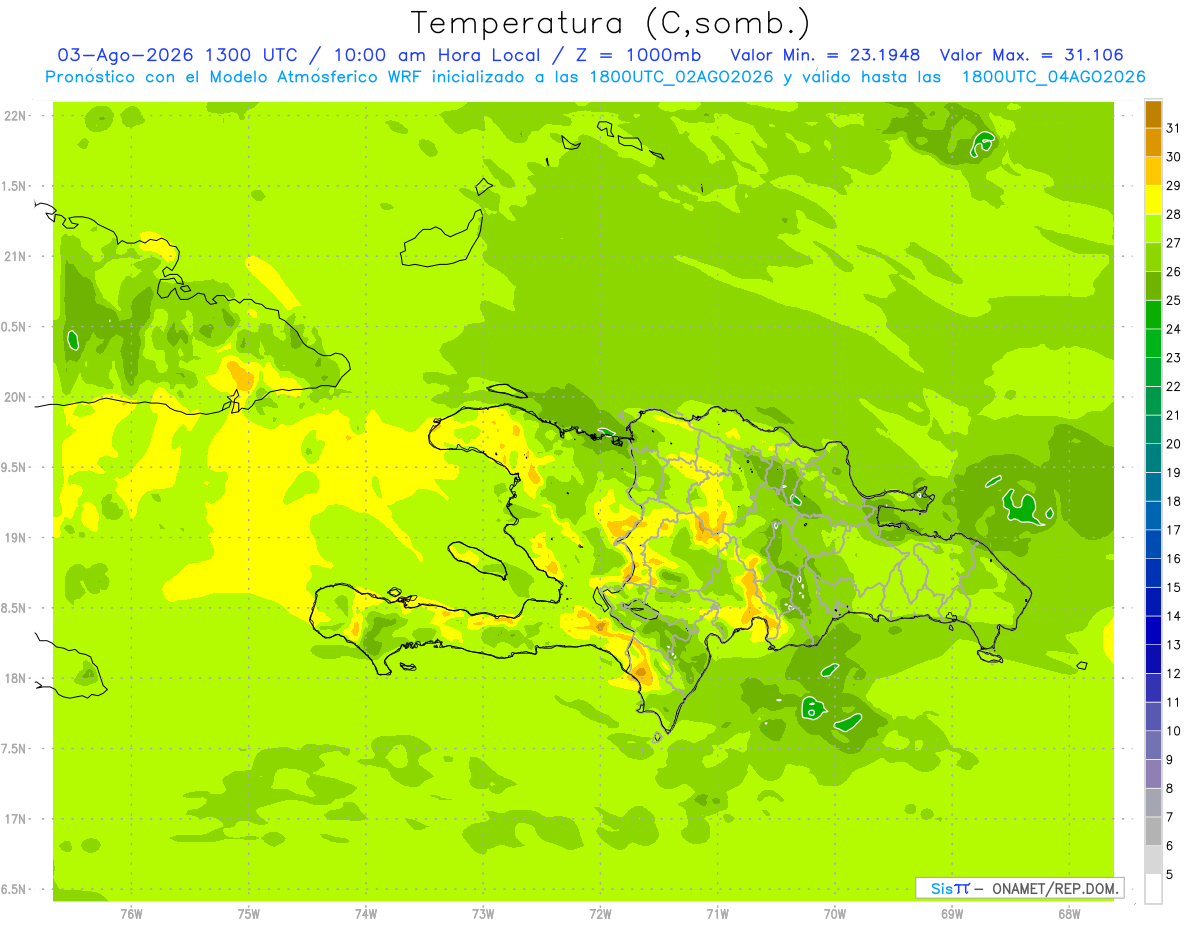The image size is (1200, 927).
Task: Click the color bar label "31"
Action: [1174, 127]
